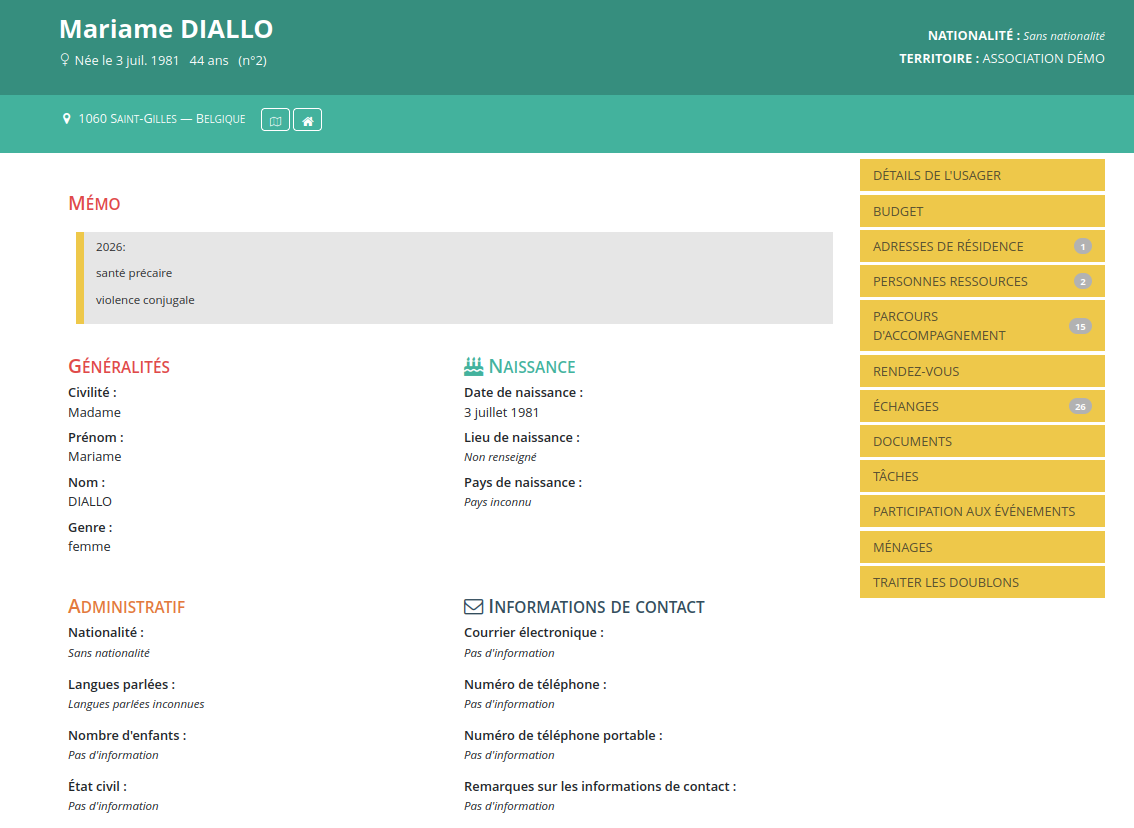Open the Documents menu item
Image resolution: width=1134 pixels, height=828 pixels.
981,441
